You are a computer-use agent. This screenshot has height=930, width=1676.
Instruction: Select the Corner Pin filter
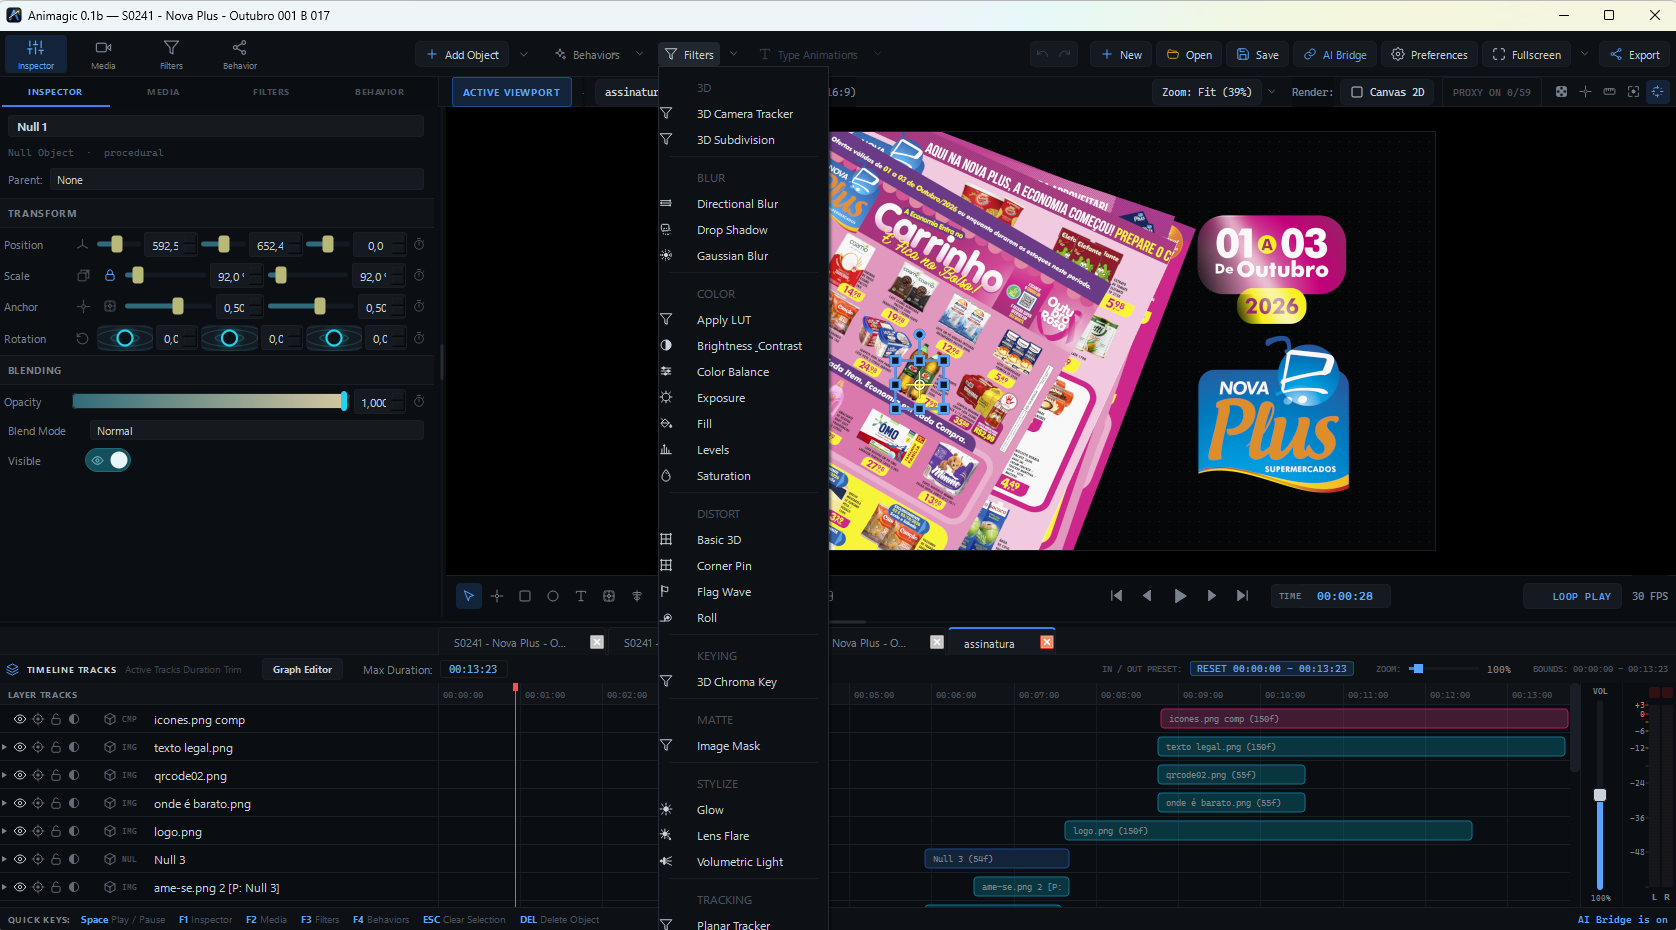point(724,566)
